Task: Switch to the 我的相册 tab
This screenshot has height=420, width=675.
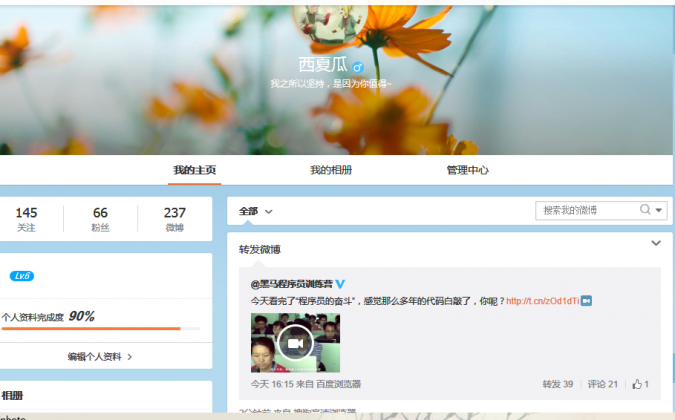Action: [330, 170]
